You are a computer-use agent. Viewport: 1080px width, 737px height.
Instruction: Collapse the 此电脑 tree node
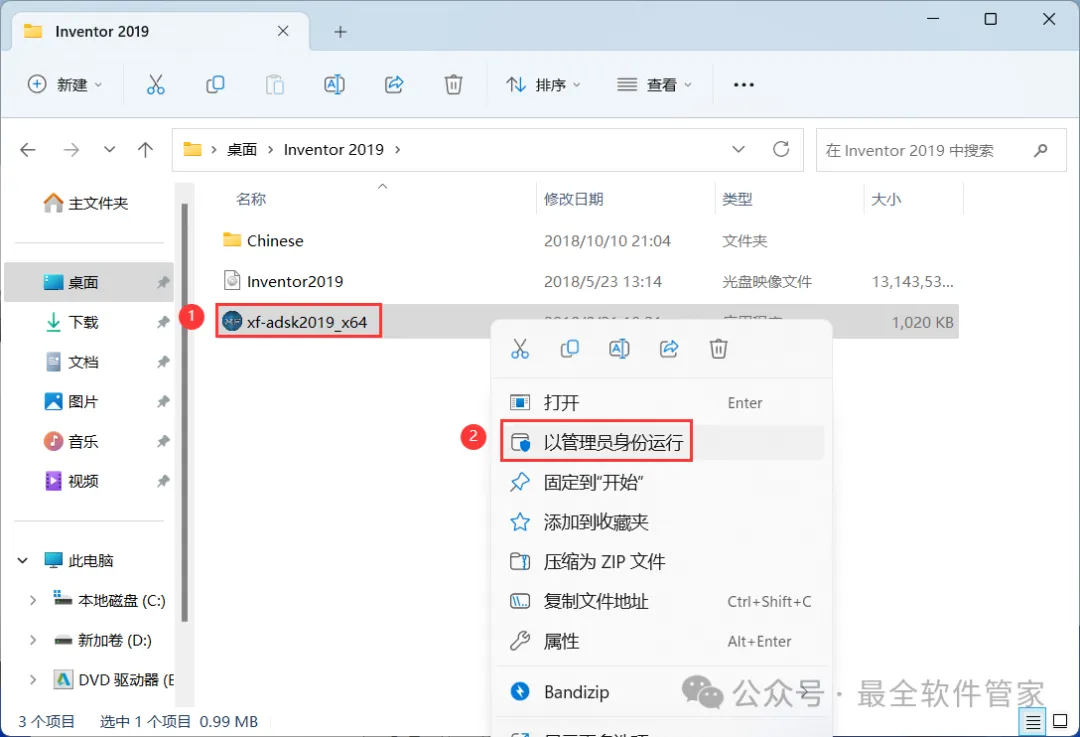(x=23, y=561)
